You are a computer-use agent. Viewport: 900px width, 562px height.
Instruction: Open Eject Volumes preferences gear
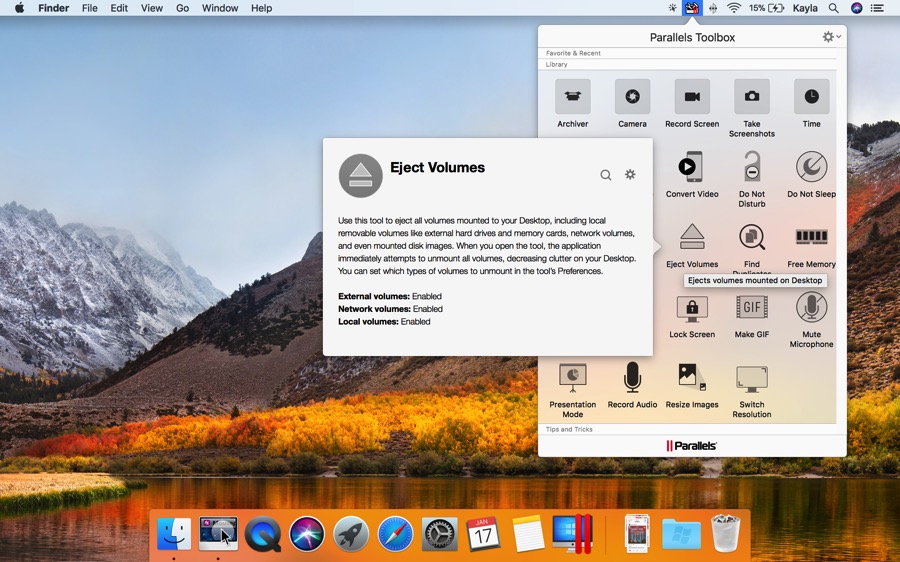pyautogui.click(x=630, y=174)
